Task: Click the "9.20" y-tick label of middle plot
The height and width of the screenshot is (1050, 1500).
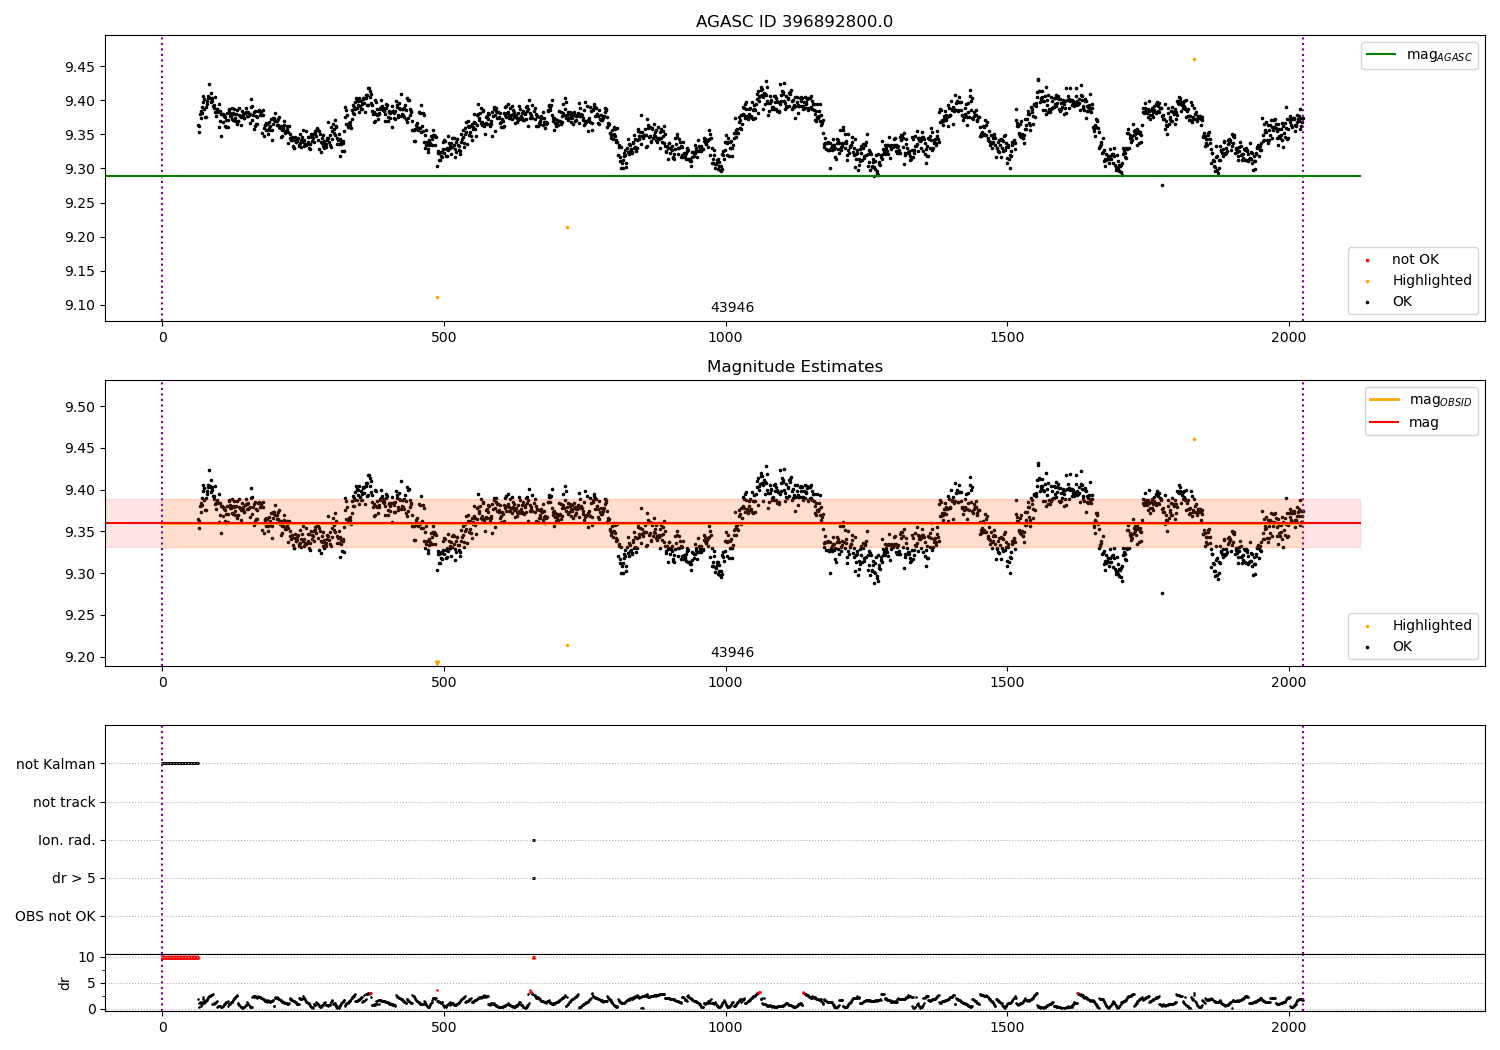Action: (79, 657)
